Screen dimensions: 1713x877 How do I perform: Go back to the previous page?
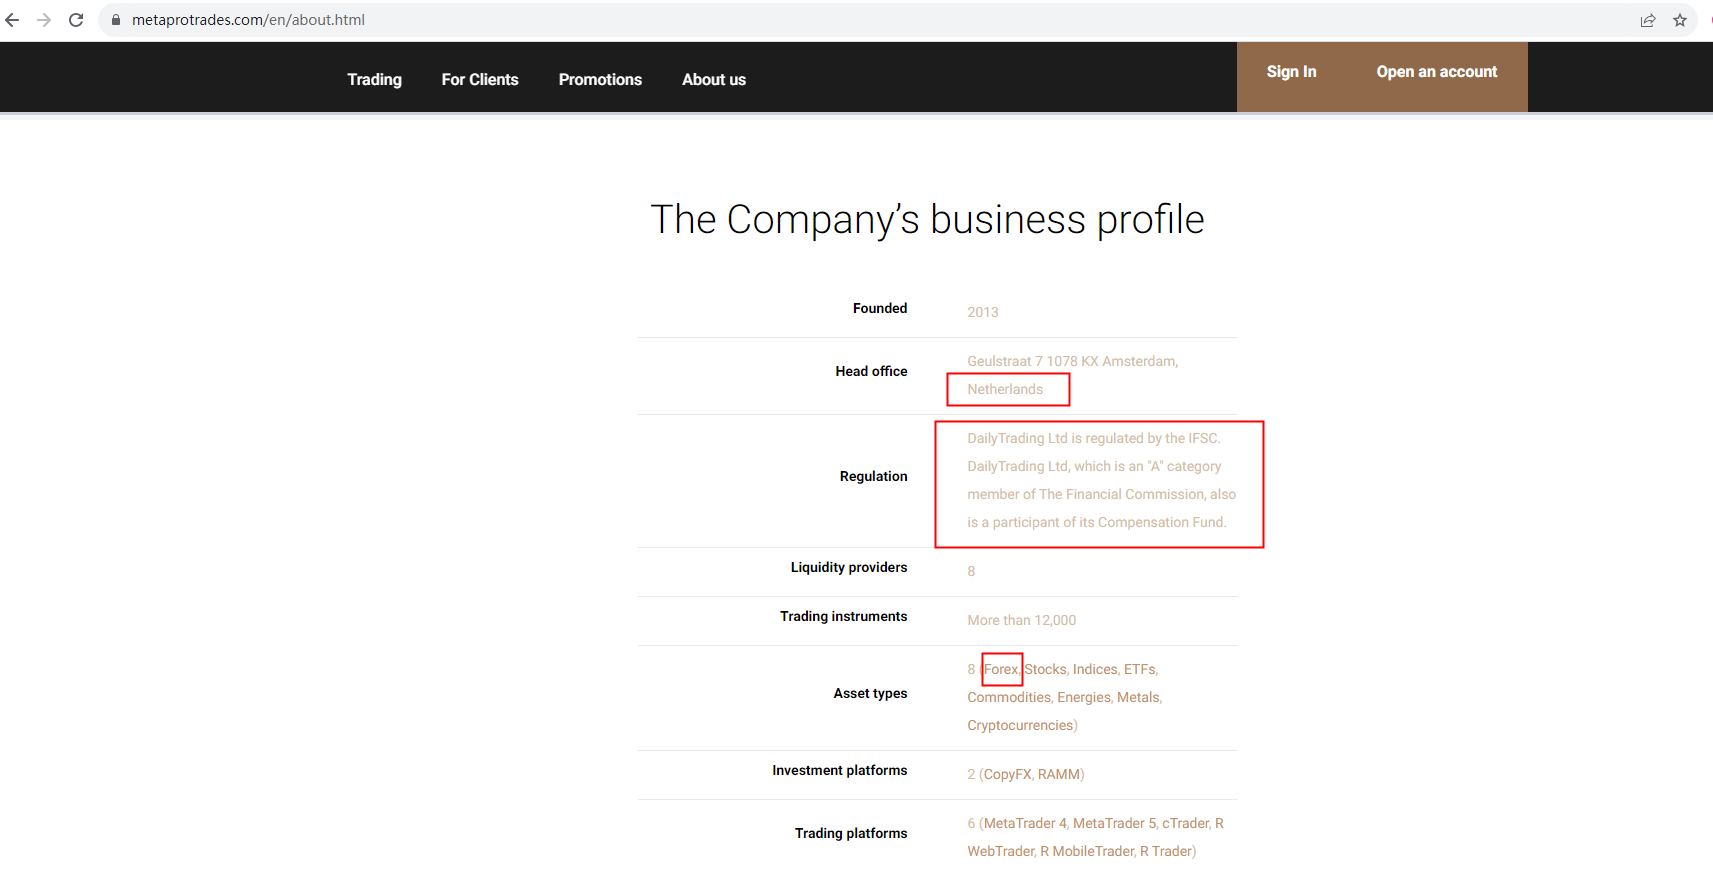click(x=12, y=20)
